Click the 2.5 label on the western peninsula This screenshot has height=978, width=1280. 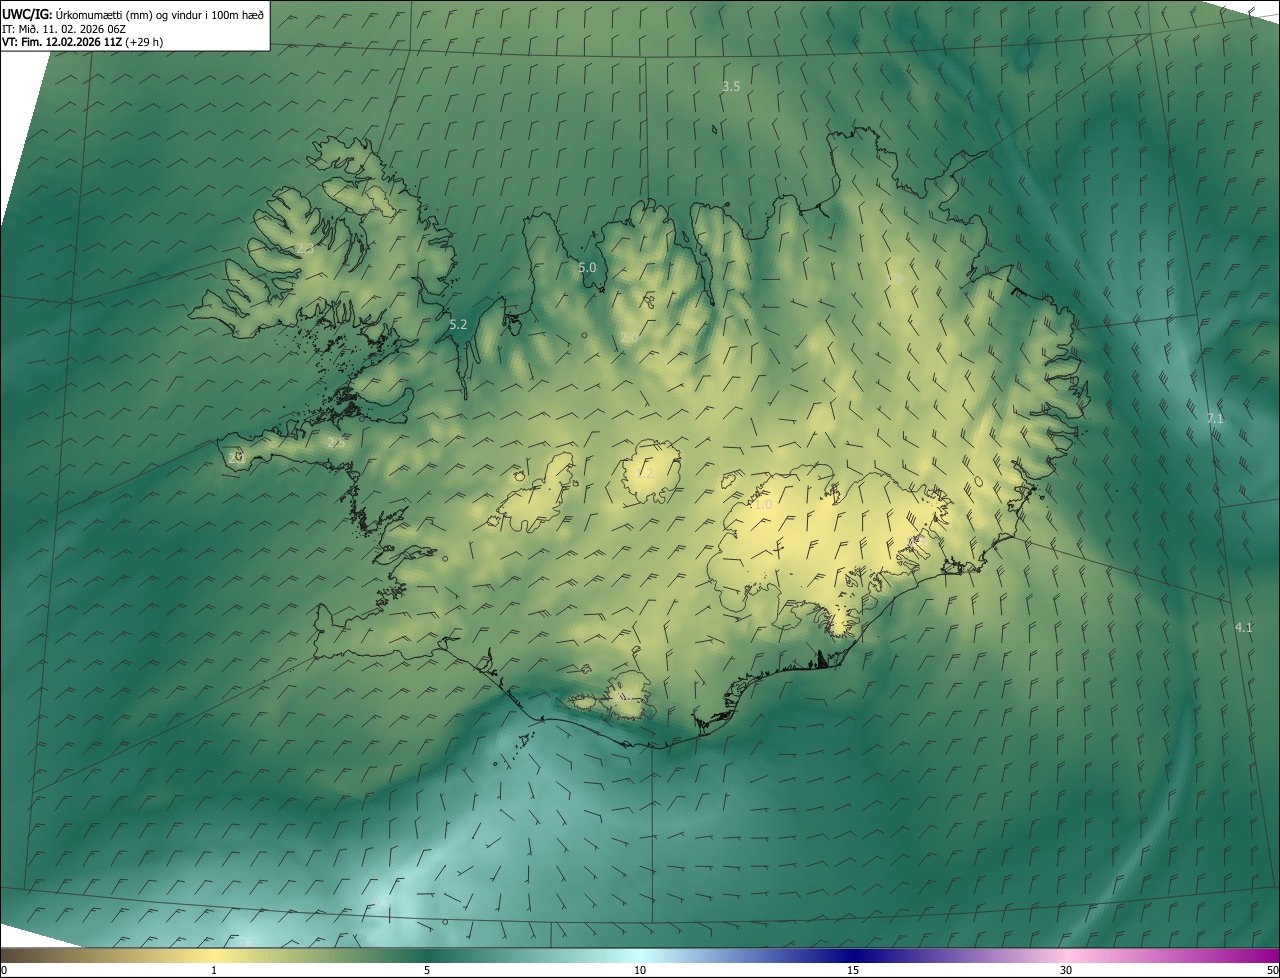pos(335,443)
